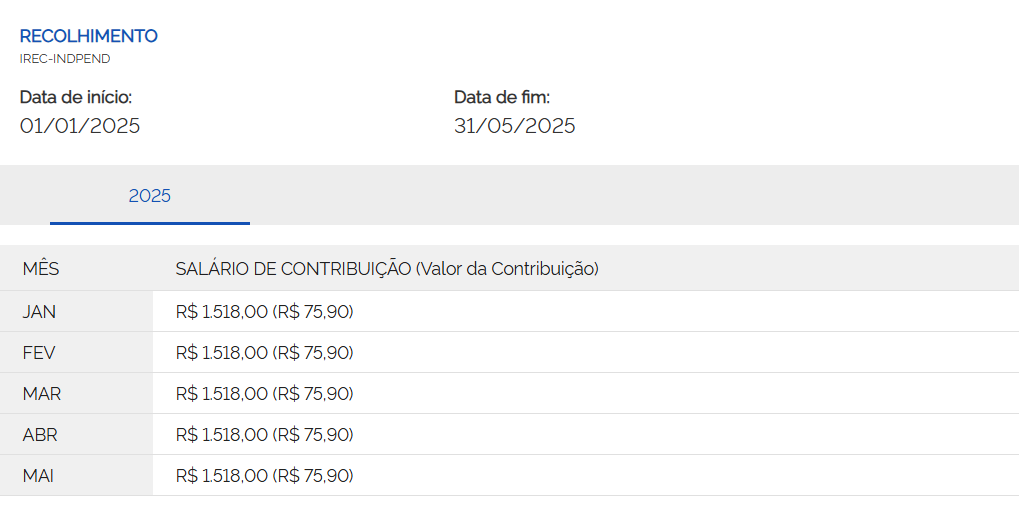Screen dimensions: 1019x514
Task: Click the Data de início value 01/01/2025
Action: pos(80,125)
